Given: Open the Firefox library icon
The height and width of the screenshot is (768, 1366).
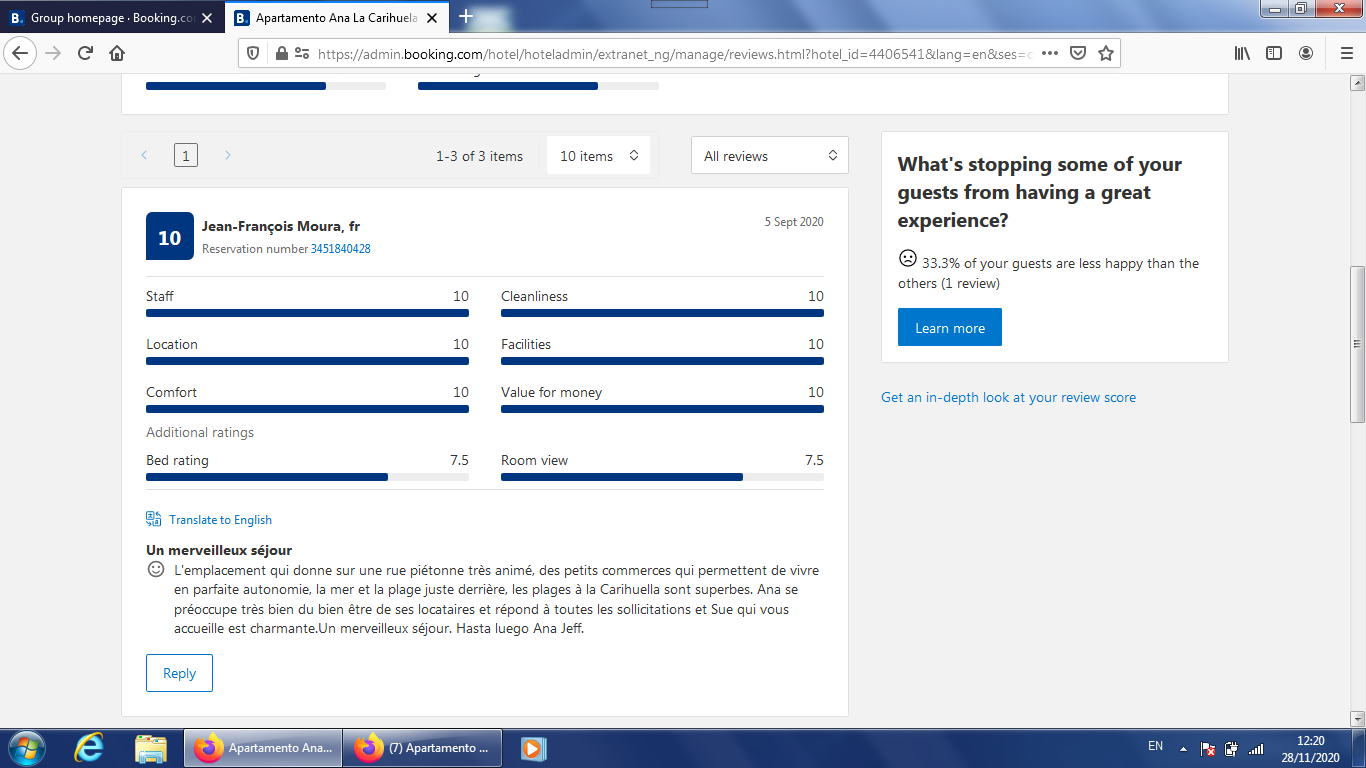Looking at the screenshot, I should coord(1242,53).
